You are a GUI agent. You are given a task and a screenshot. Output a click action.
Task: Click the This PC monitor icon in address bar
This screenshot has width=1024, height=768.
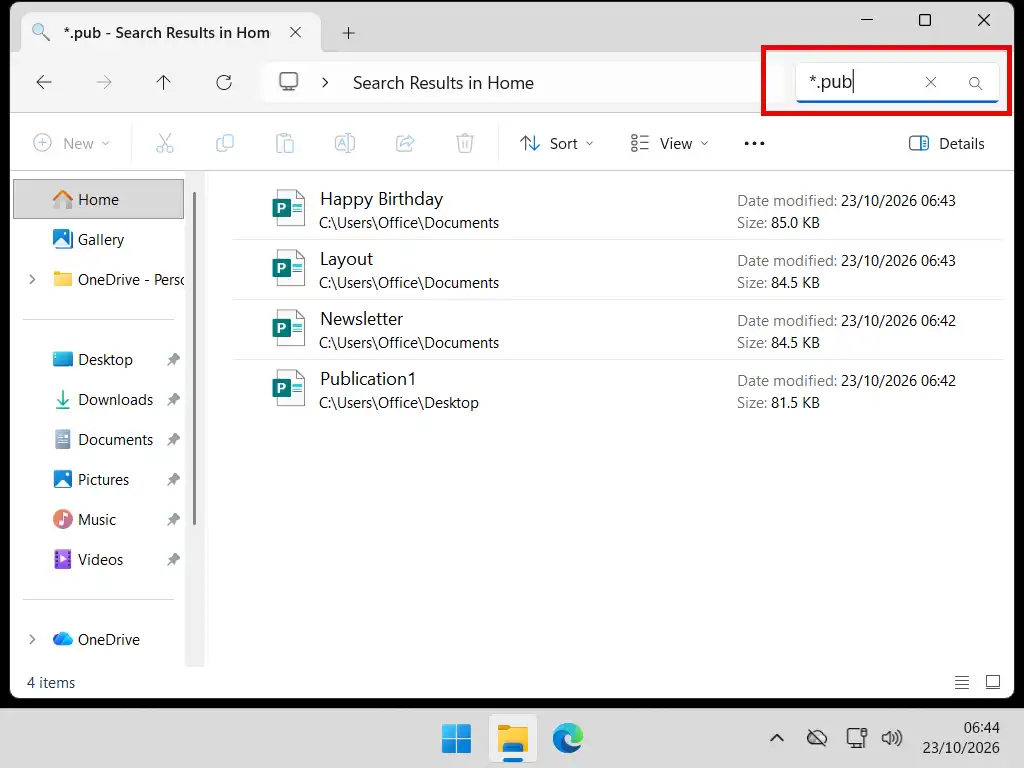(289, 82)
